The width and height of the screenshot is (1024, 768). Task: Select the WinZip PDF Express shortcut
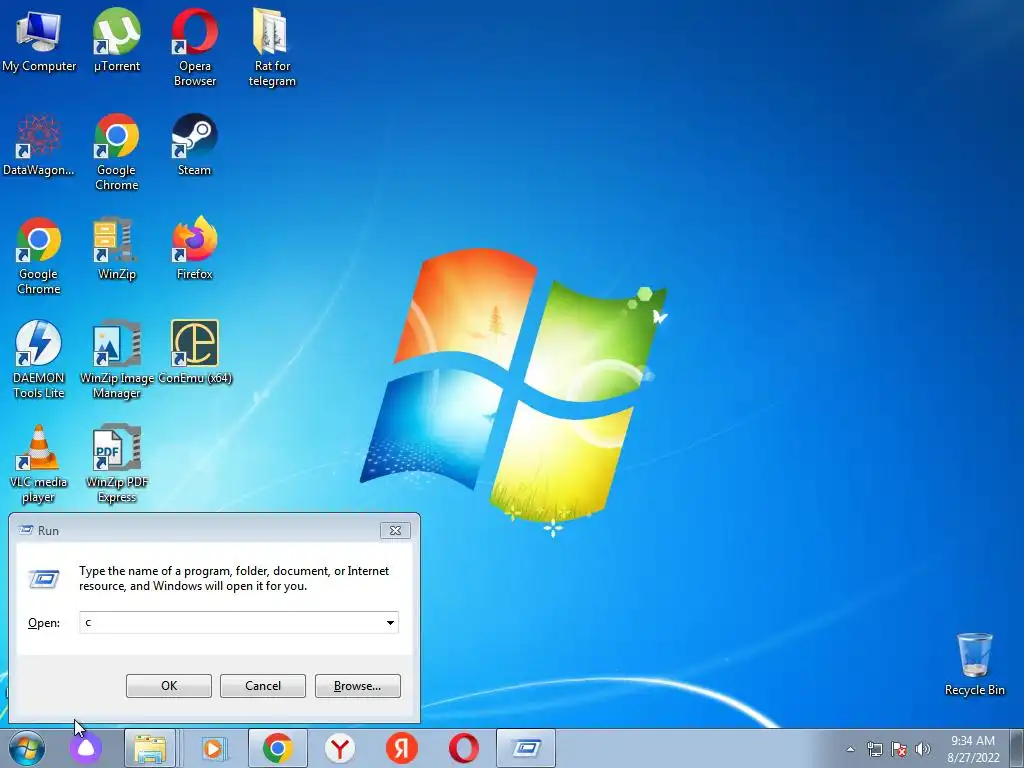pos(116,464)
